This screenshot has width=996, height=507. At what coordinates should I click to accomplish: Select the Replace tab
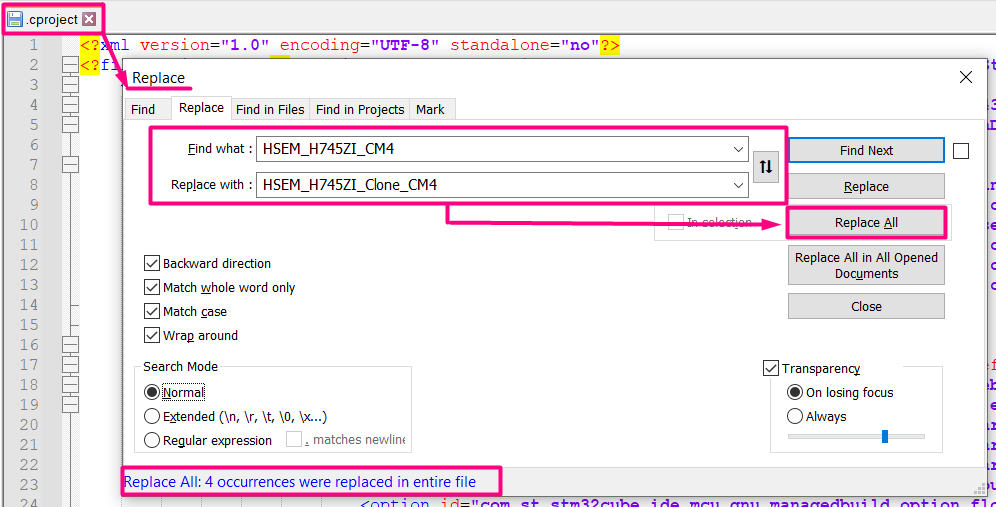(201, 108)
